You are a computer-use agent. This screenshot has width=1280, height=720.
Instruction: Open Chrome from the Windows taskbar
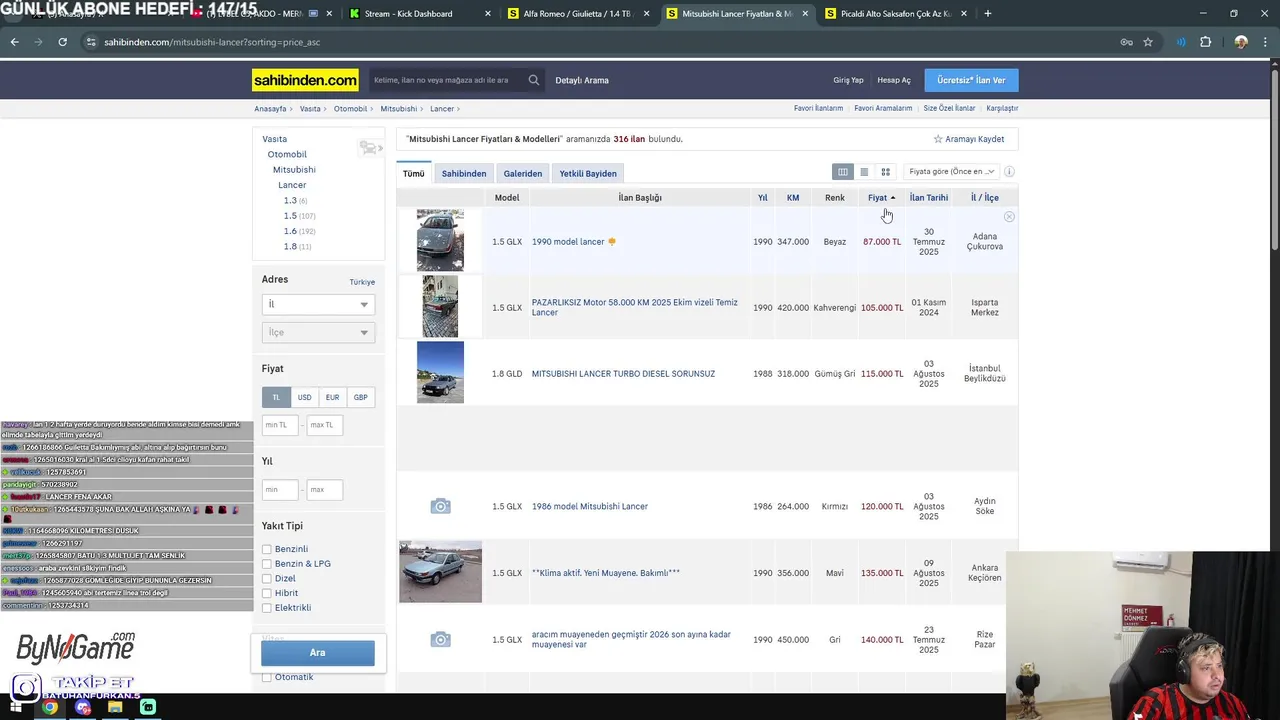pos(49,707)
